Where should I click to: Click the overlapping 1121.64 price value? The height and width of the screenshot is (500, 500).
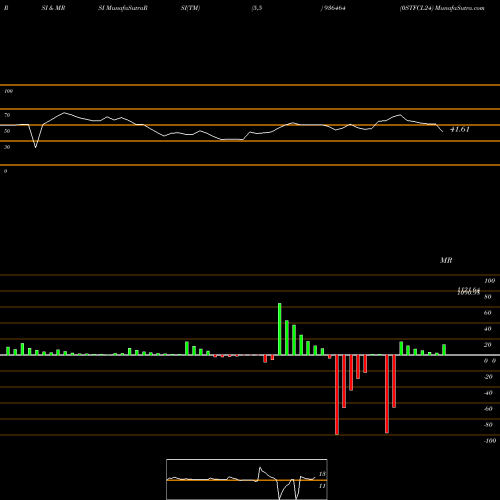(469, 290)
